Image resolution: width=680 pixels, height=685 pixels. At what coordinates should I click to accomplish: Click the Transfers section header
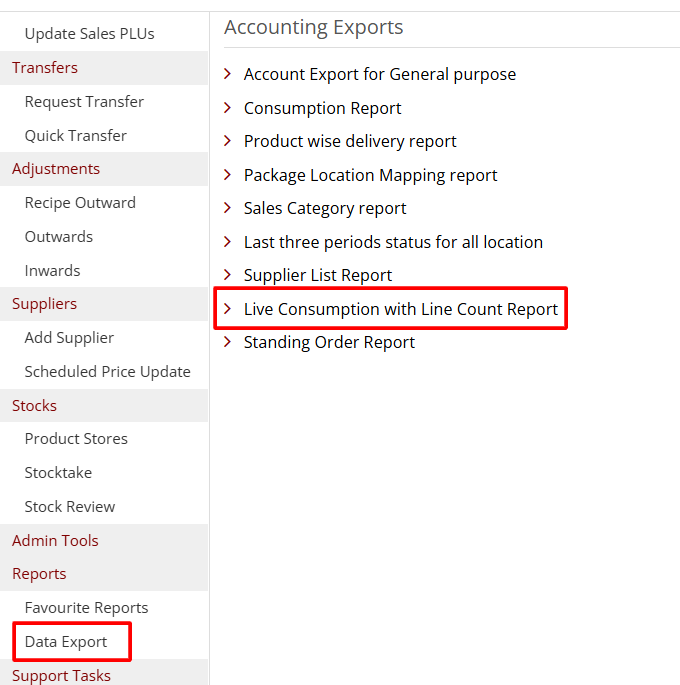[45, 68]
